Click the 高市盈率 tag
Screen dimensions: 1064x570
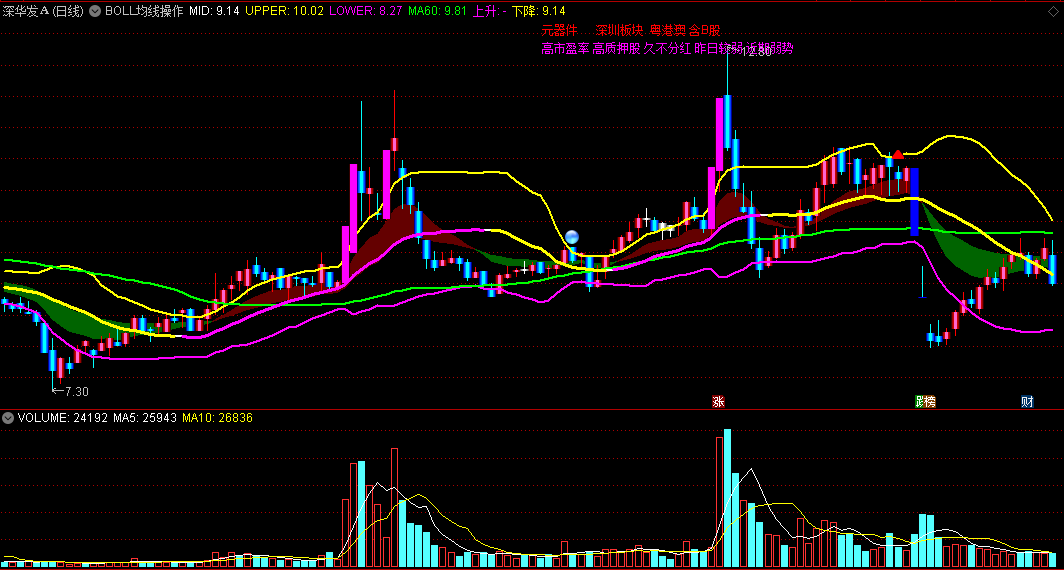tap(565, 49)
